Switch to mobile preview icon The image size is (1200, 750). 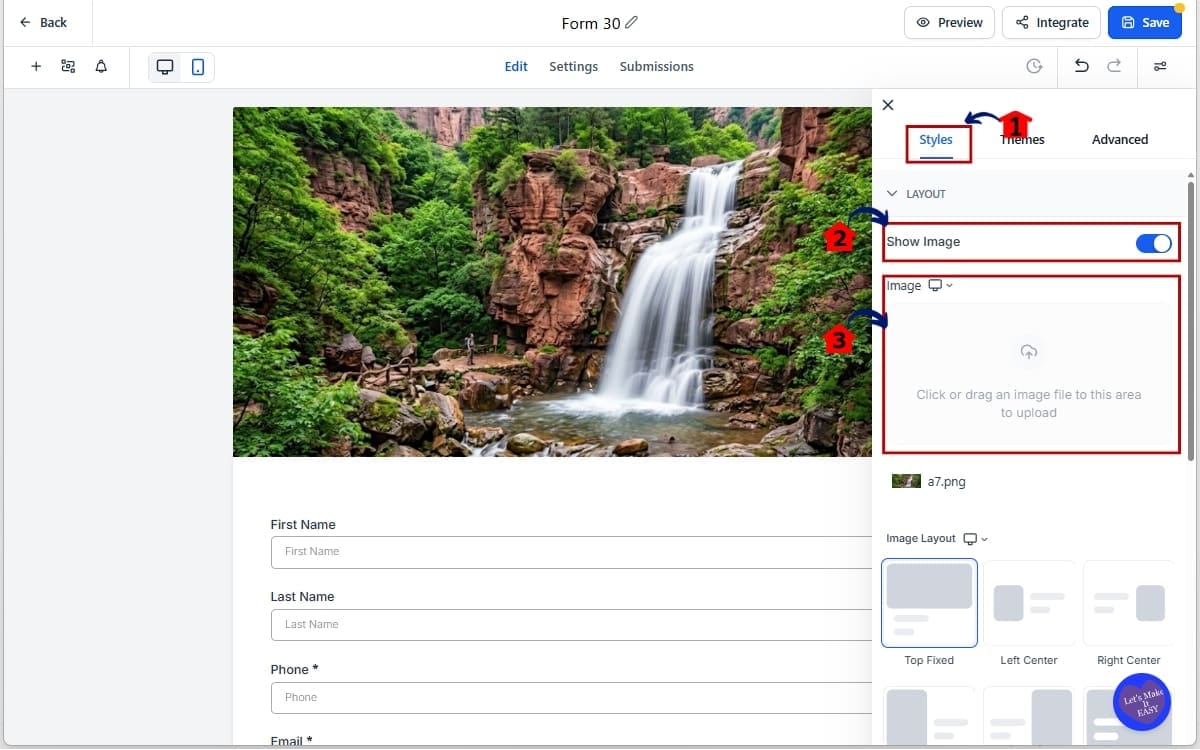[197, 66]
